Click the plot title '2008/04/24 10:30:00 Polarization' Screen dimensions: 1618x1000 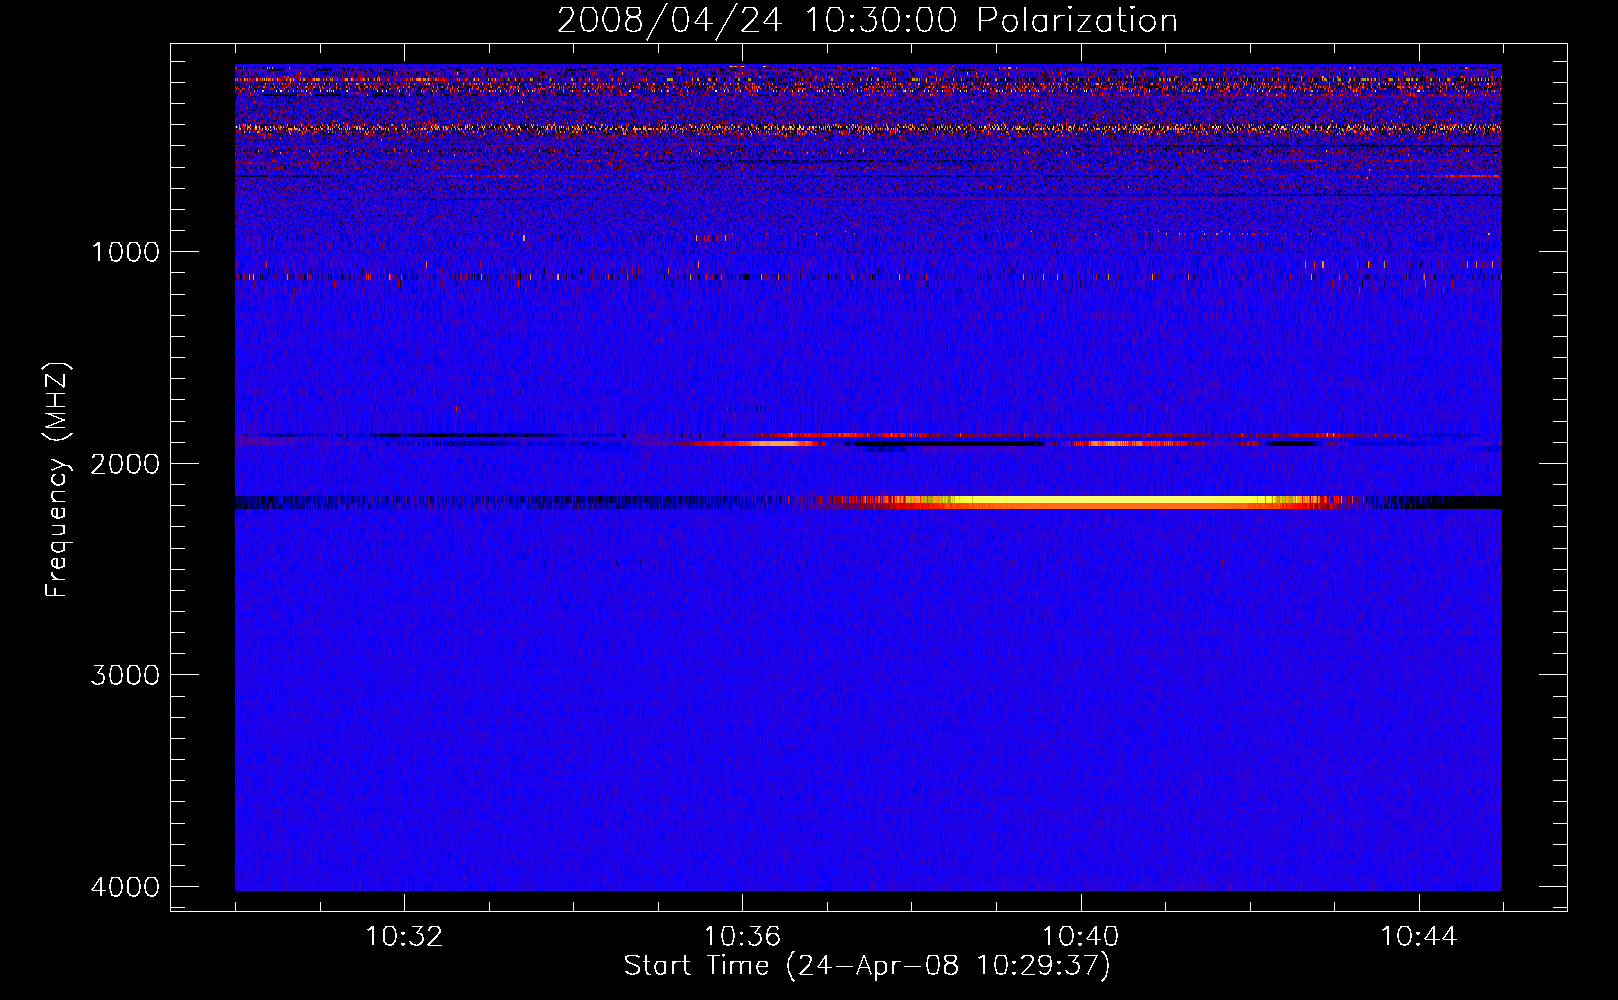(x=867, y=20)
